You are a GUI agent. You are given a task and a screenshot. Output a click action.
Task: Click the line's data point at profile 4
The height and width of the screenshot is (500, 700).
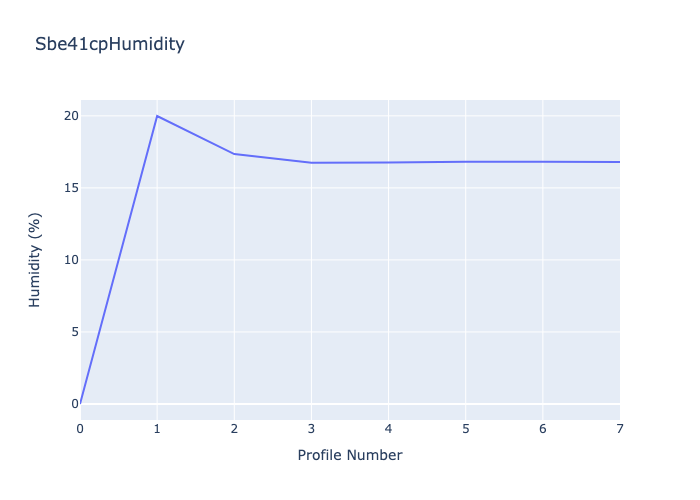[388, 162]
